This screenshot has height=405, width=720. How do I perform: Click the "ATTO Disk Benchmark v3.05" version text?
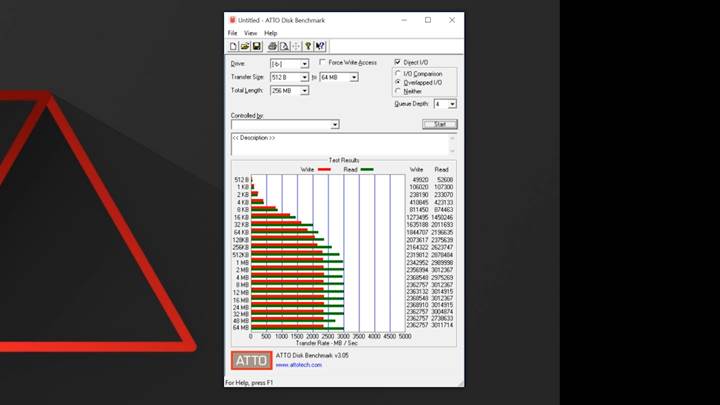coord(312,355)
